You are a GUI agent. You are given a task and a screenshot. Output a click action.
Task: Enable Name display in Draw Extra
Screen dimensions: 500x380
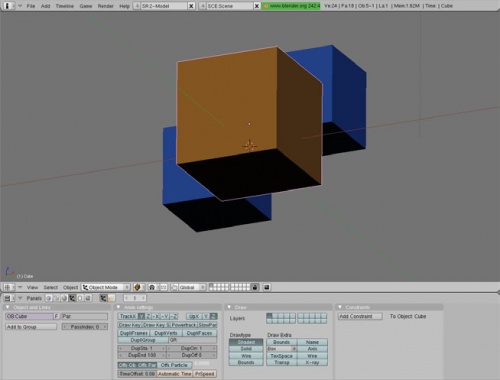tap(312, 342)
